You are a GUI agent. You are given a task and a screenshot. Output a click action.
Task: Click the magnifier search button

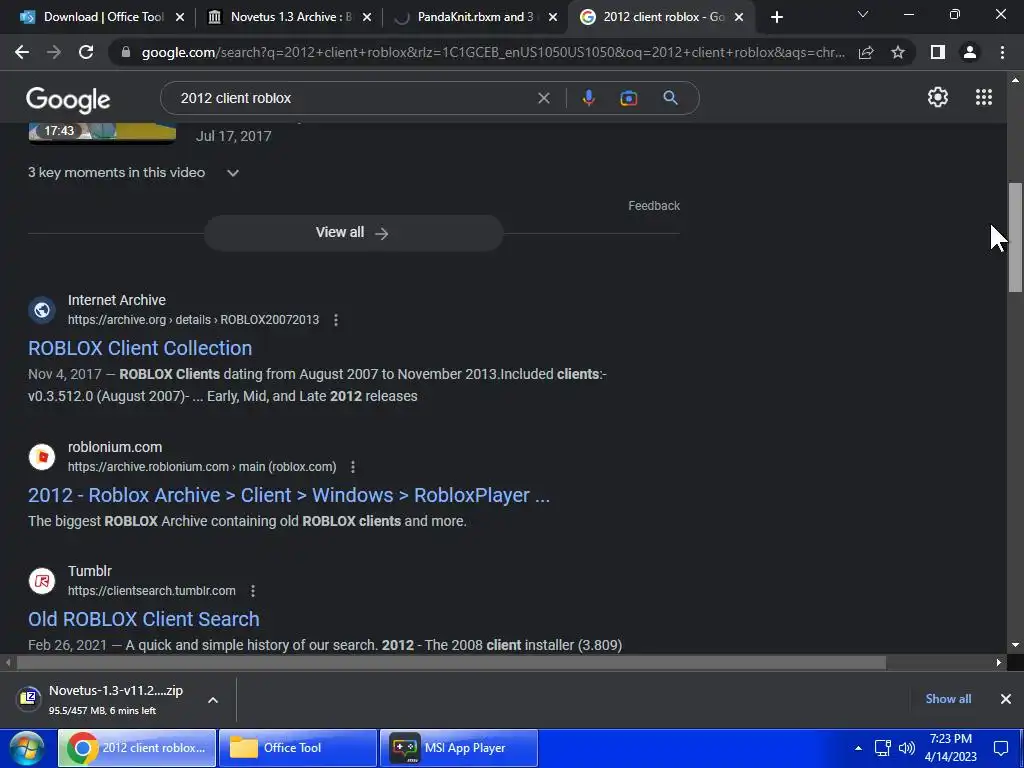[x=670, y=98]
